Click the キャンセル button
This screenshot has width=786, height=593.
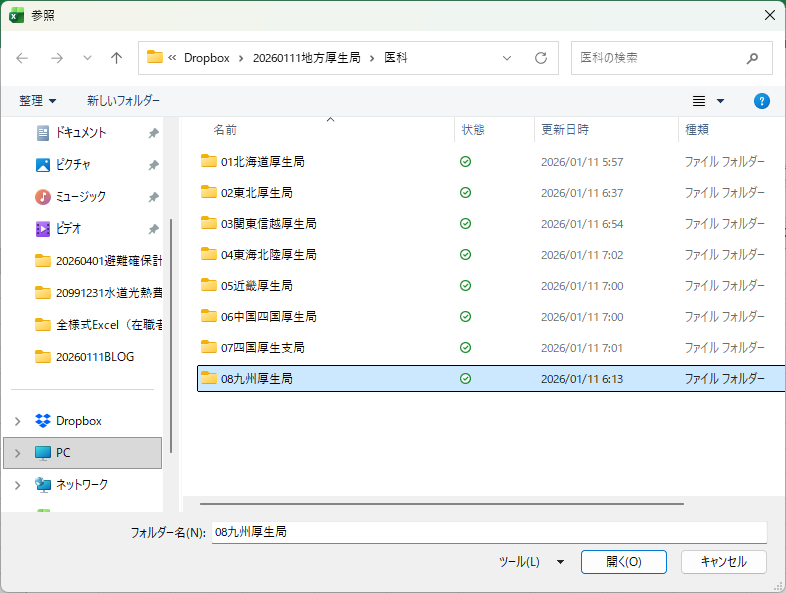coord(723,562)
